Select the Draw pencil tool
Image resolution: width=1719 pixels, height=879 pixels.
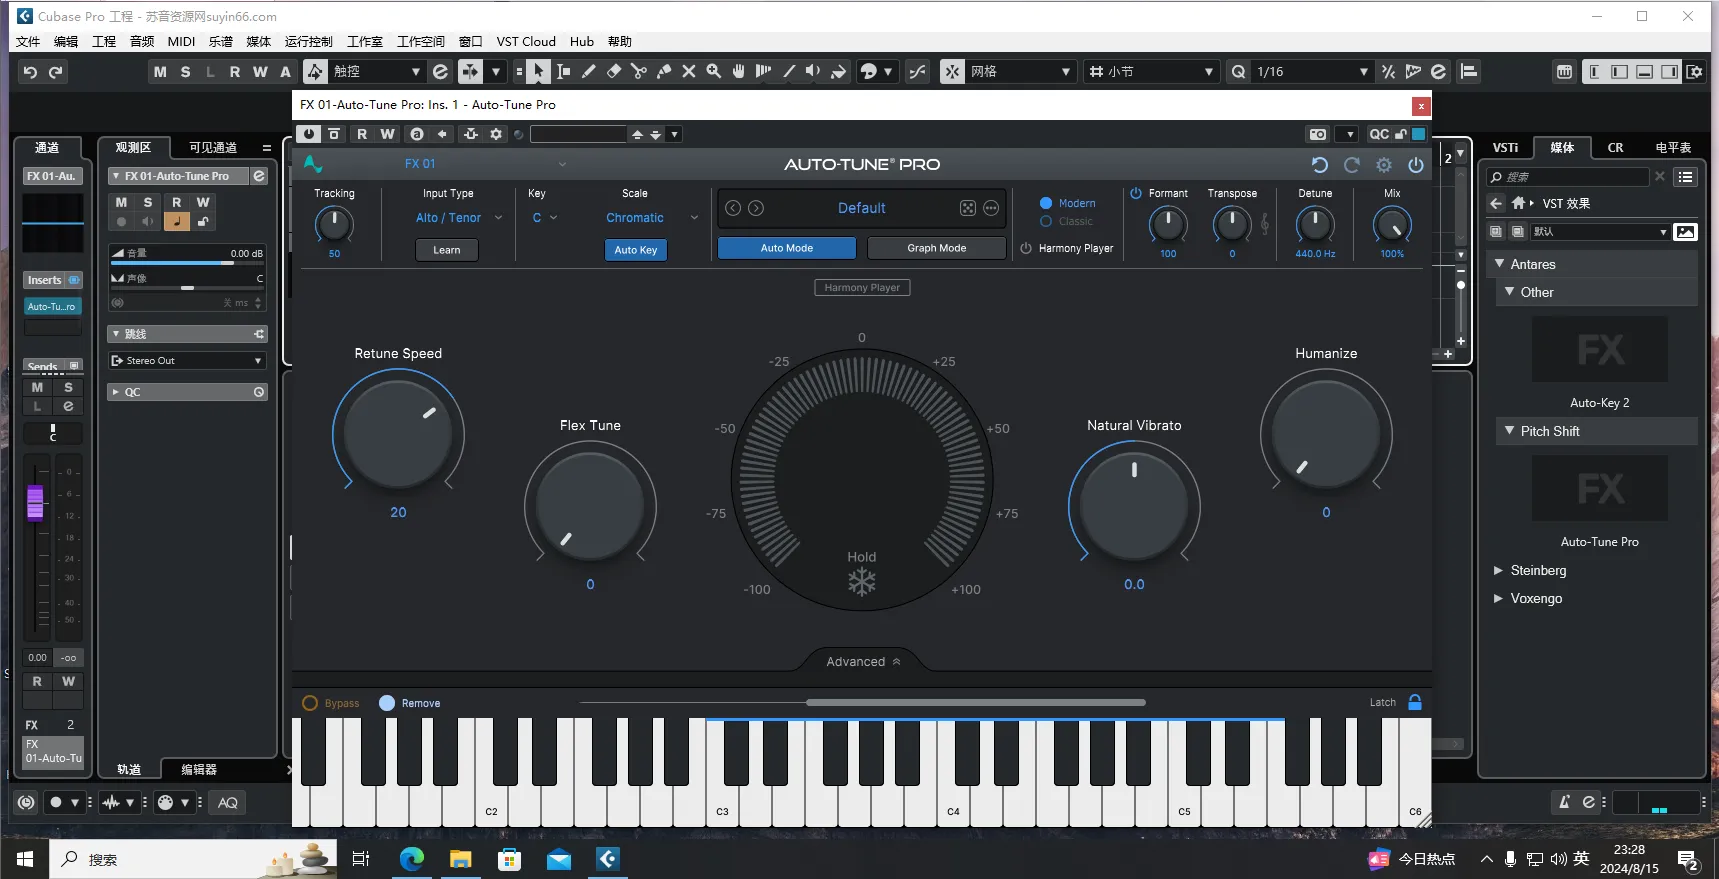(589, 71)
